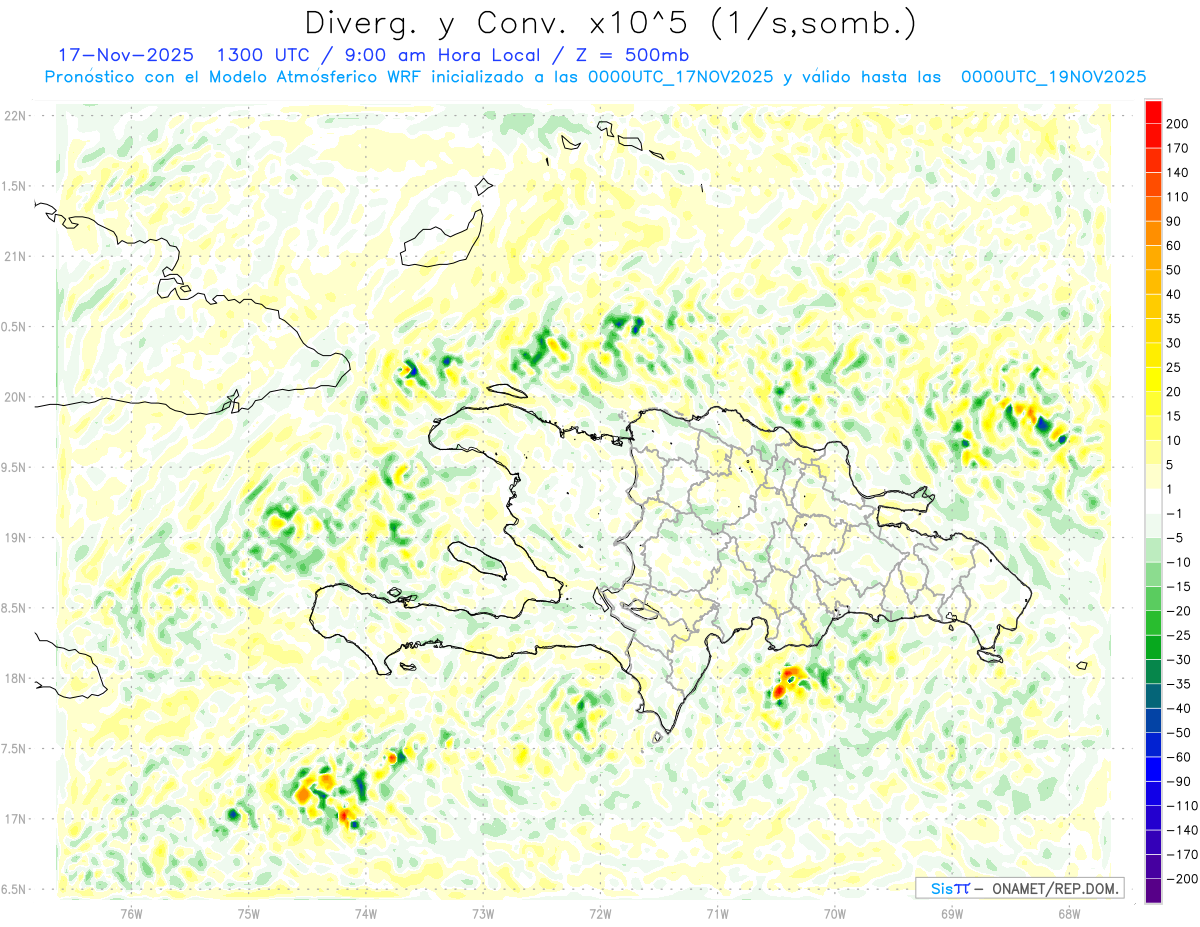Click the '70W' longitude label
1200x927 pixels.
coord(835,913)
